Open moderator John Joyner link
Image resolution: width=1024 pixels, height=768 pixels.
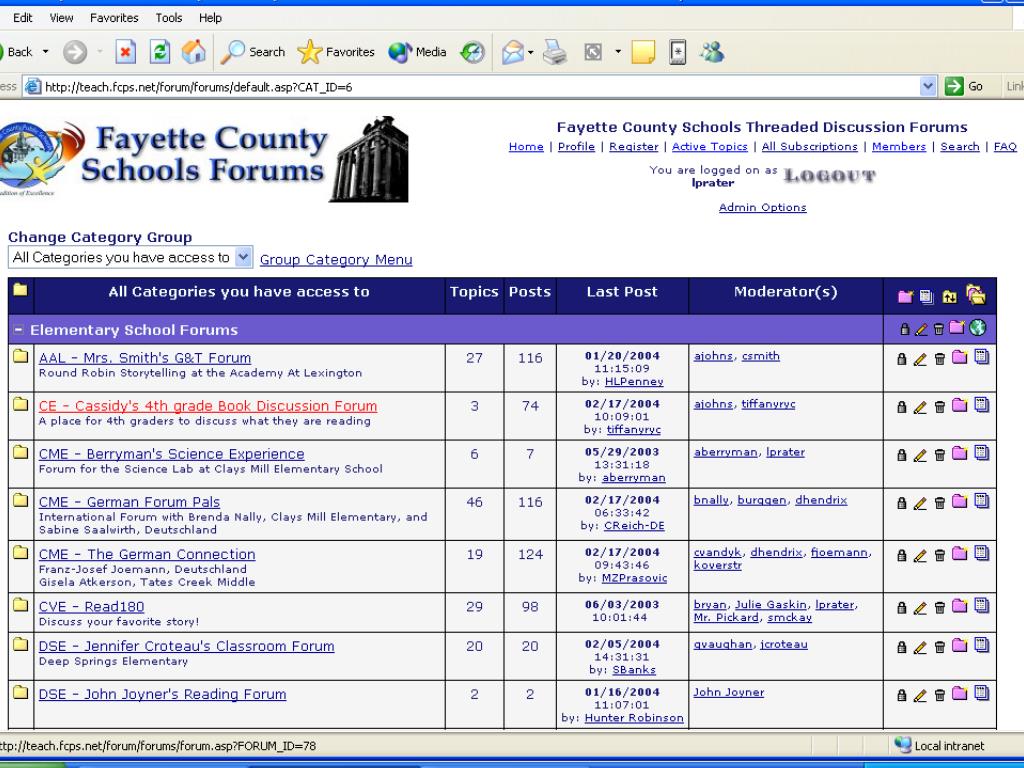coord(728,692)
